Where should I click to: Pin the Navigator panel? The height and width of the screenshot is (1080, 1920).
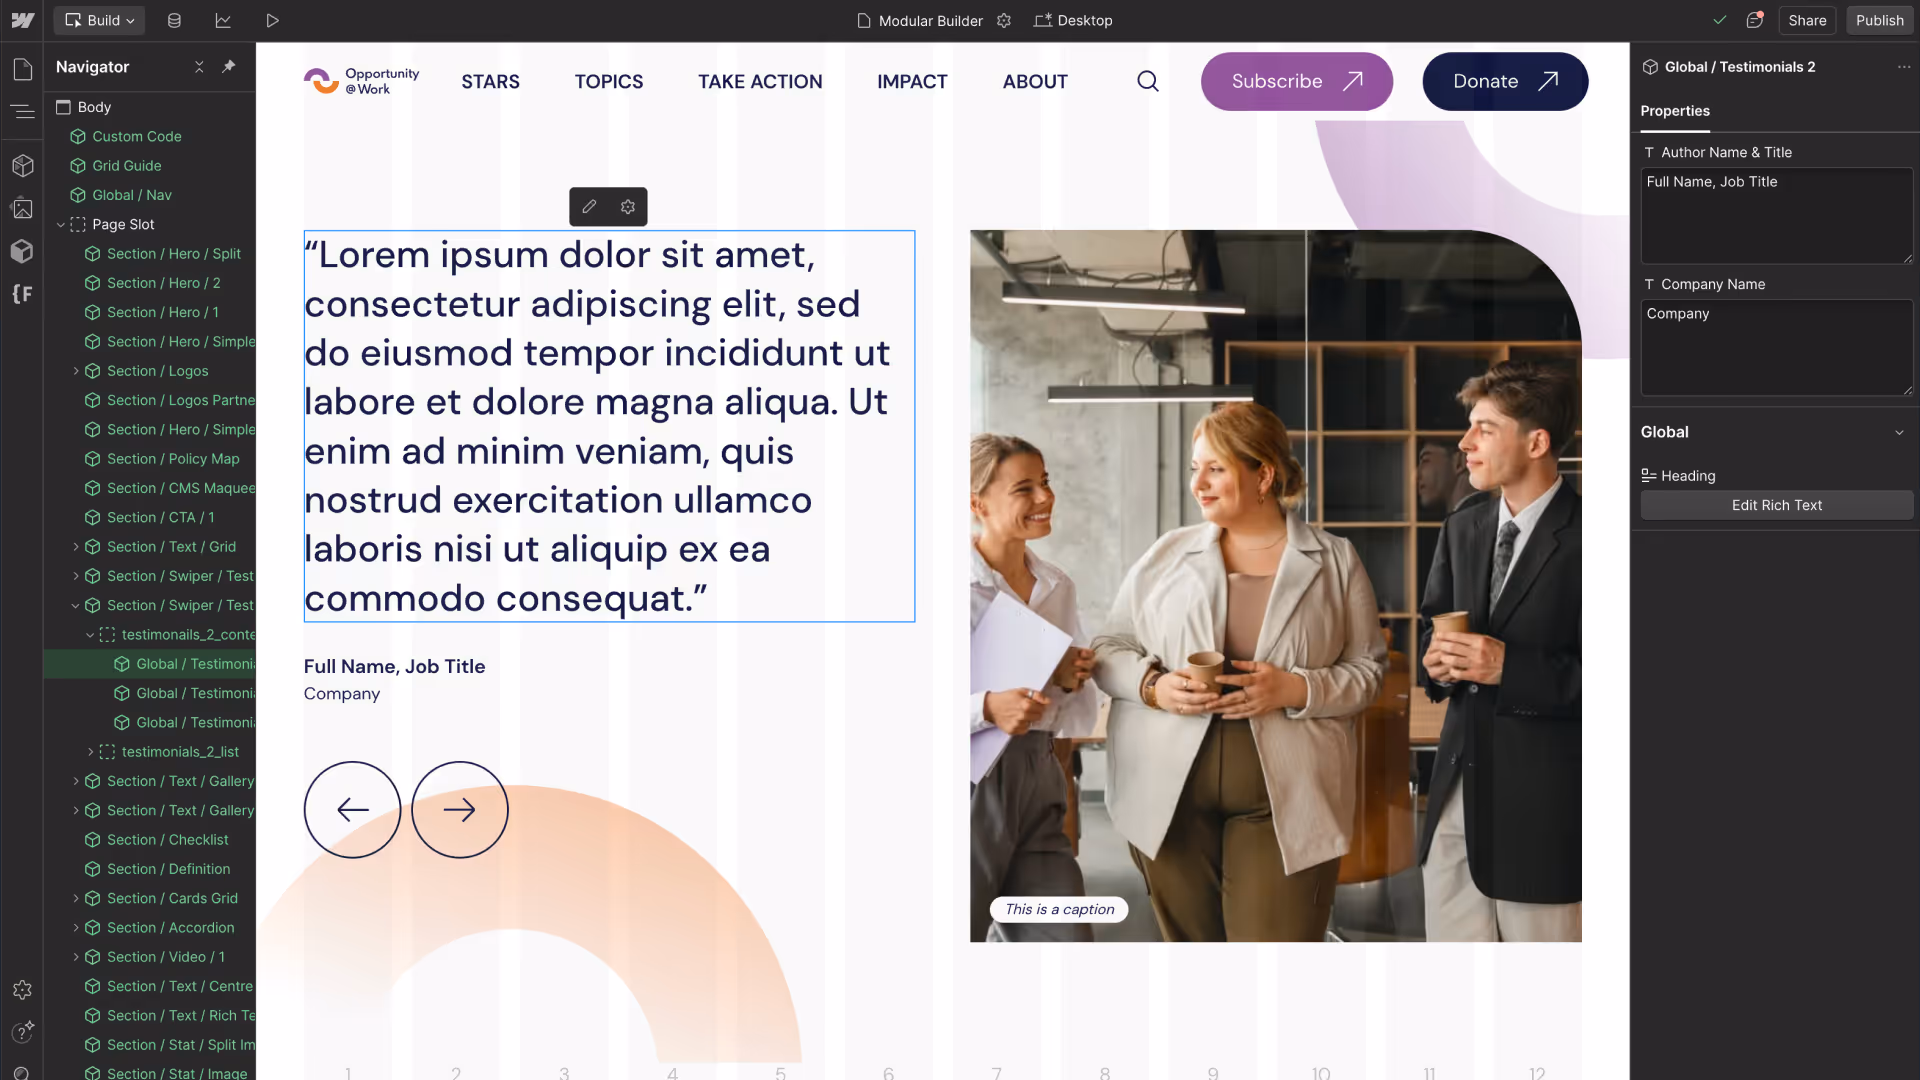pos(229,66)
